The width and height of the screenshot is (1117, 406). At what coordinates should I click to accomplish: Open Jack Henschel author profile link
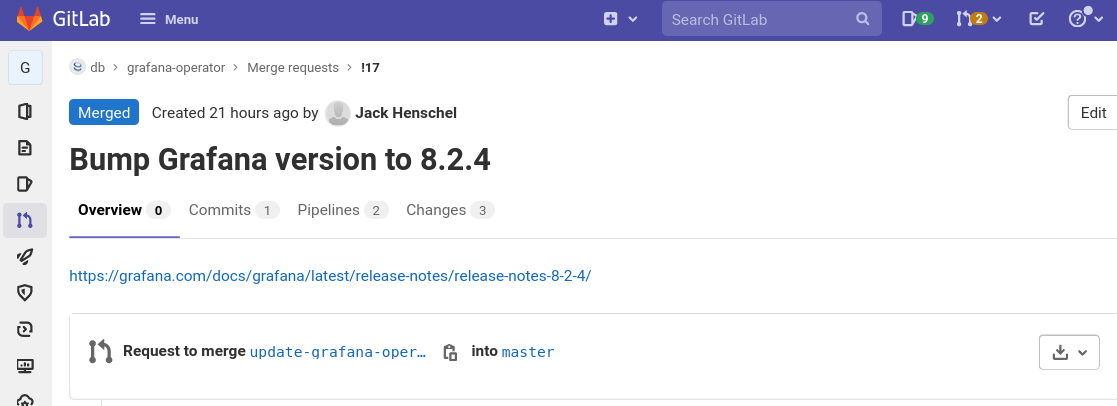406,113
